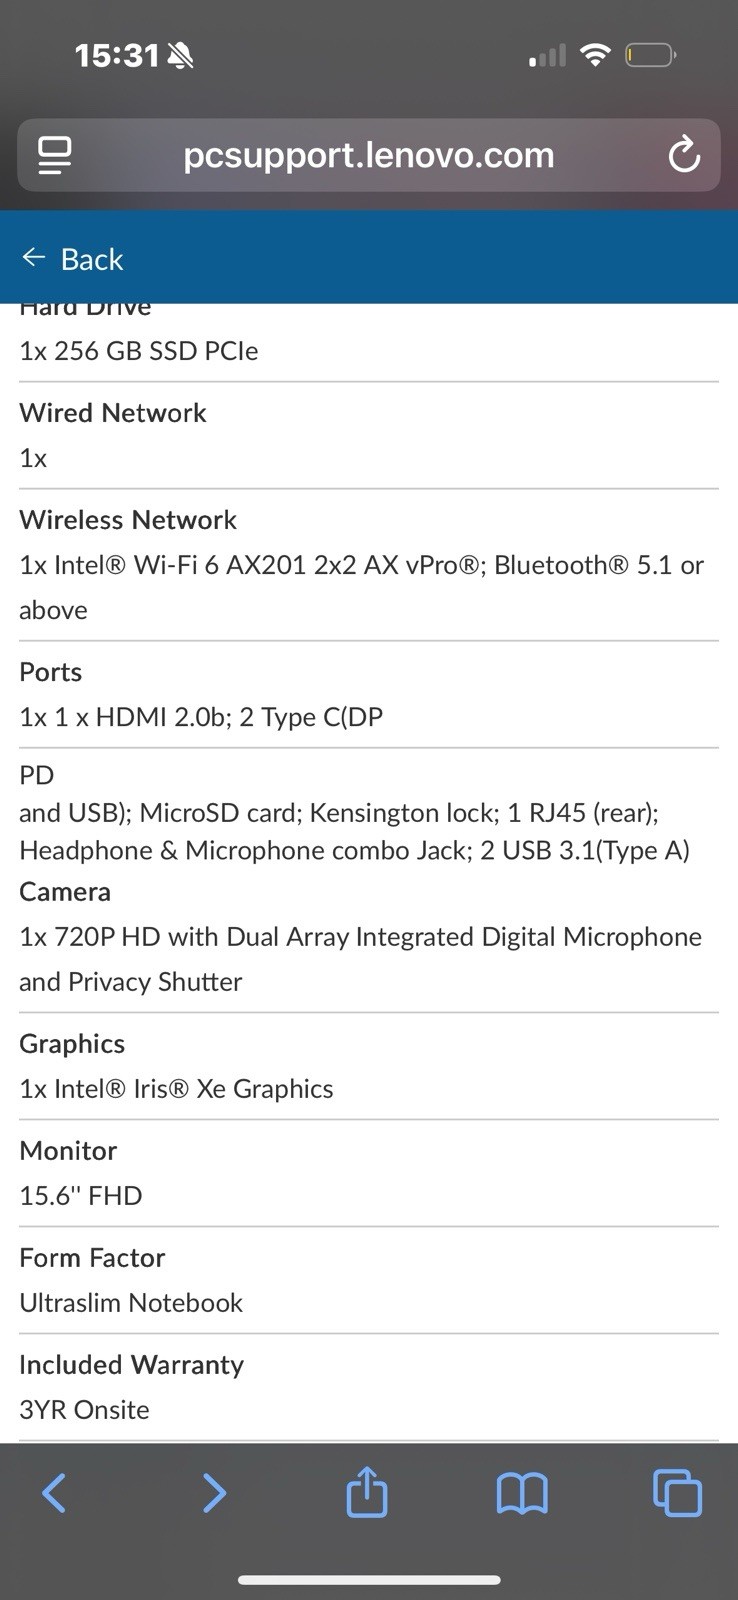Viewport: 738px width, 1600px height.
Task: Tap the pcsupport.lenovo.com address field
Action: pyautogui.click(x=369, y=155)
